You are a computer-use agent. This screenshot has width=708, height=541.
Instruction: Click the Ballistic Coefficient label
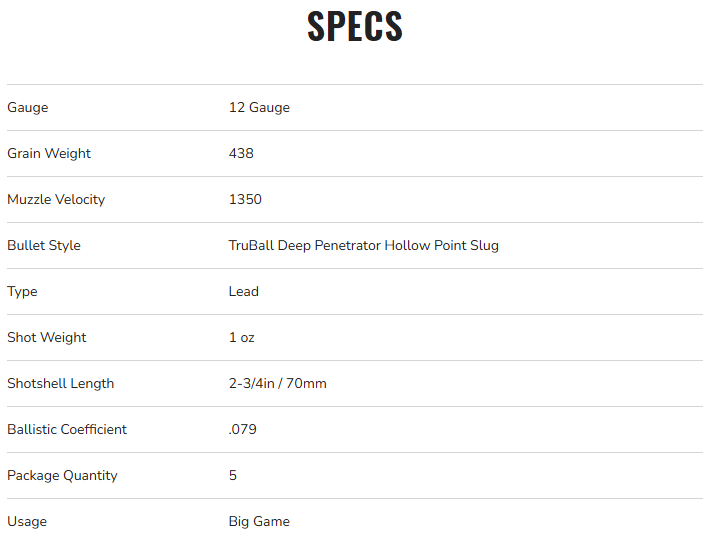(67, 430)
